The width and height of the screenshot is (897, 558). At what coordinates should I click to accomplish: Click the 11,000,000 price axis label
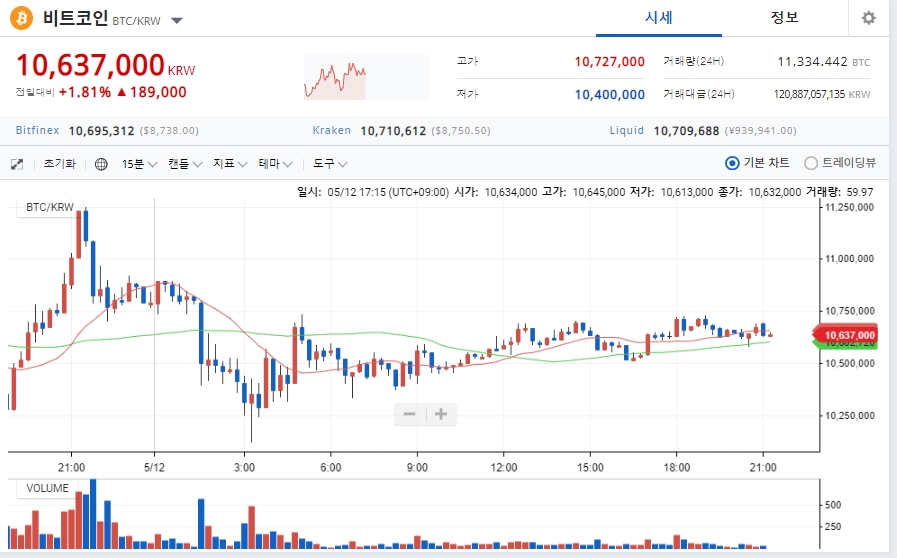pos(850,259)
